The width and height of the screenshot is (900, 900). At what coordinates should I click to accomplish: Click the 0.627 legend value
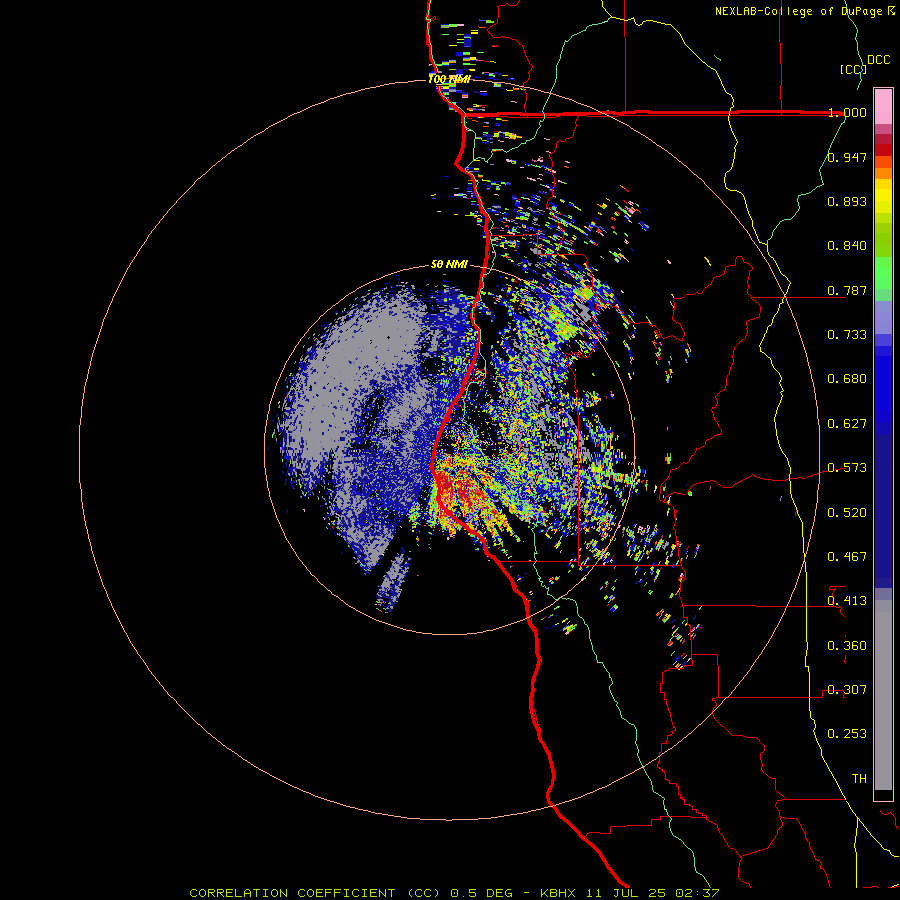[847, 424]
